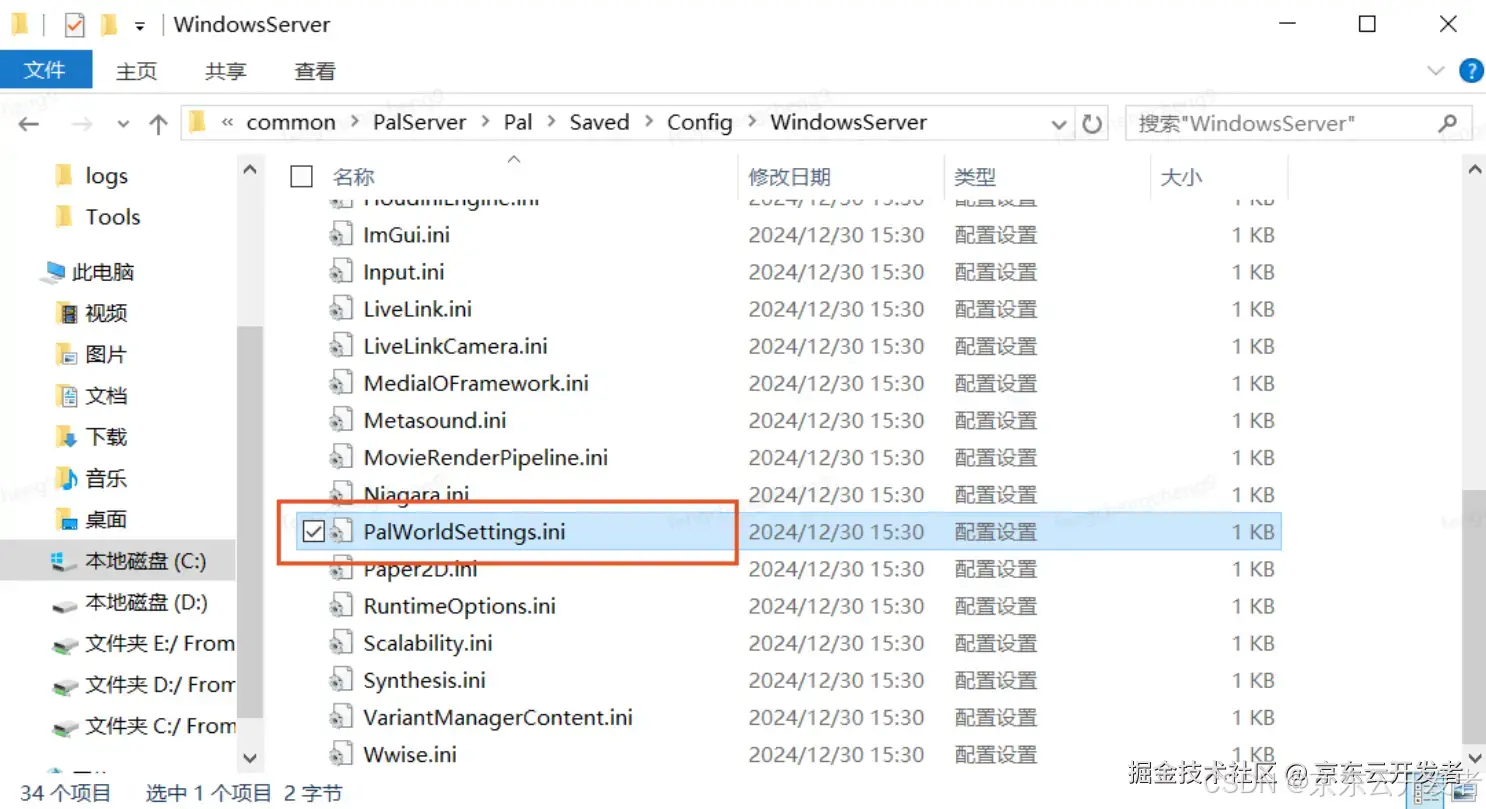1486x809 pixels.
Task: Open 此电脑 in the navigation pane
Action: (x=89, y=272)
